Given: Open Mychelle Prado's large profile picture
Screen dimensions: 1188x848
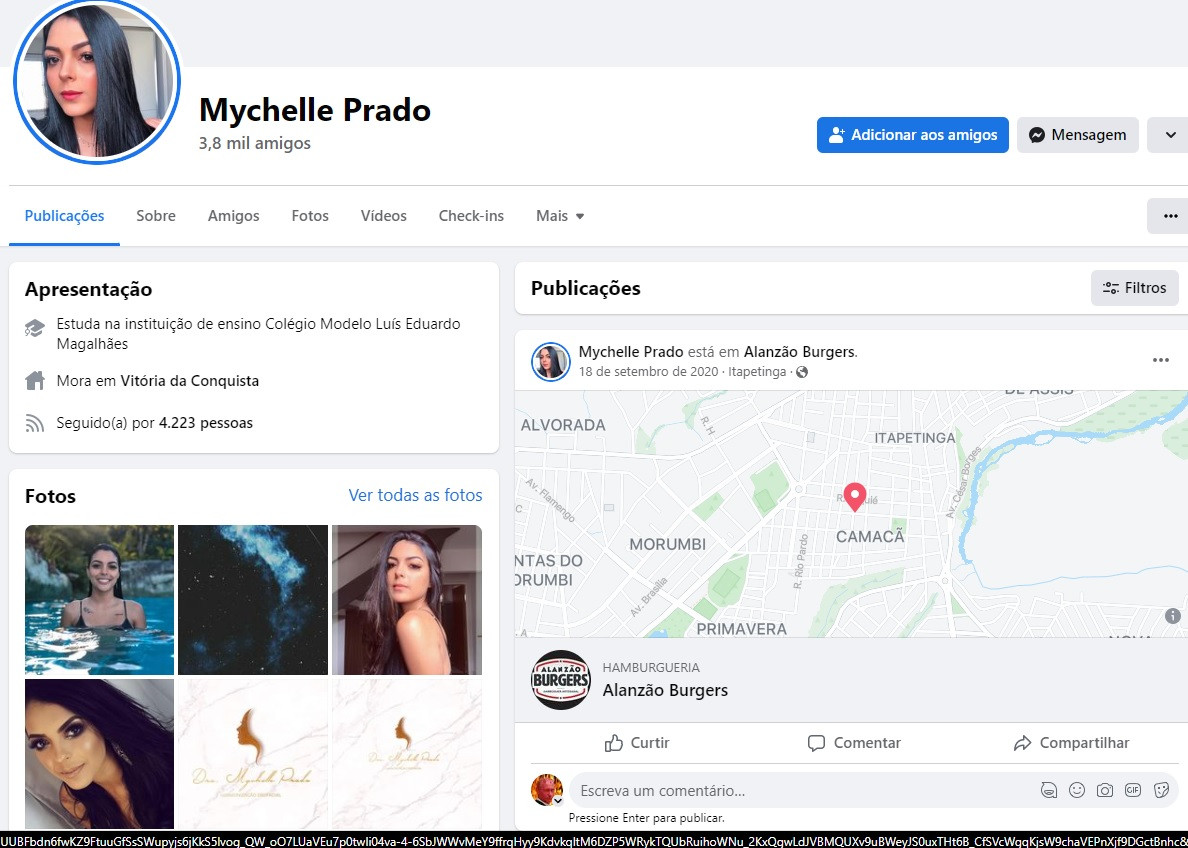Looking at the screenshot, I should tap(97, 80).
